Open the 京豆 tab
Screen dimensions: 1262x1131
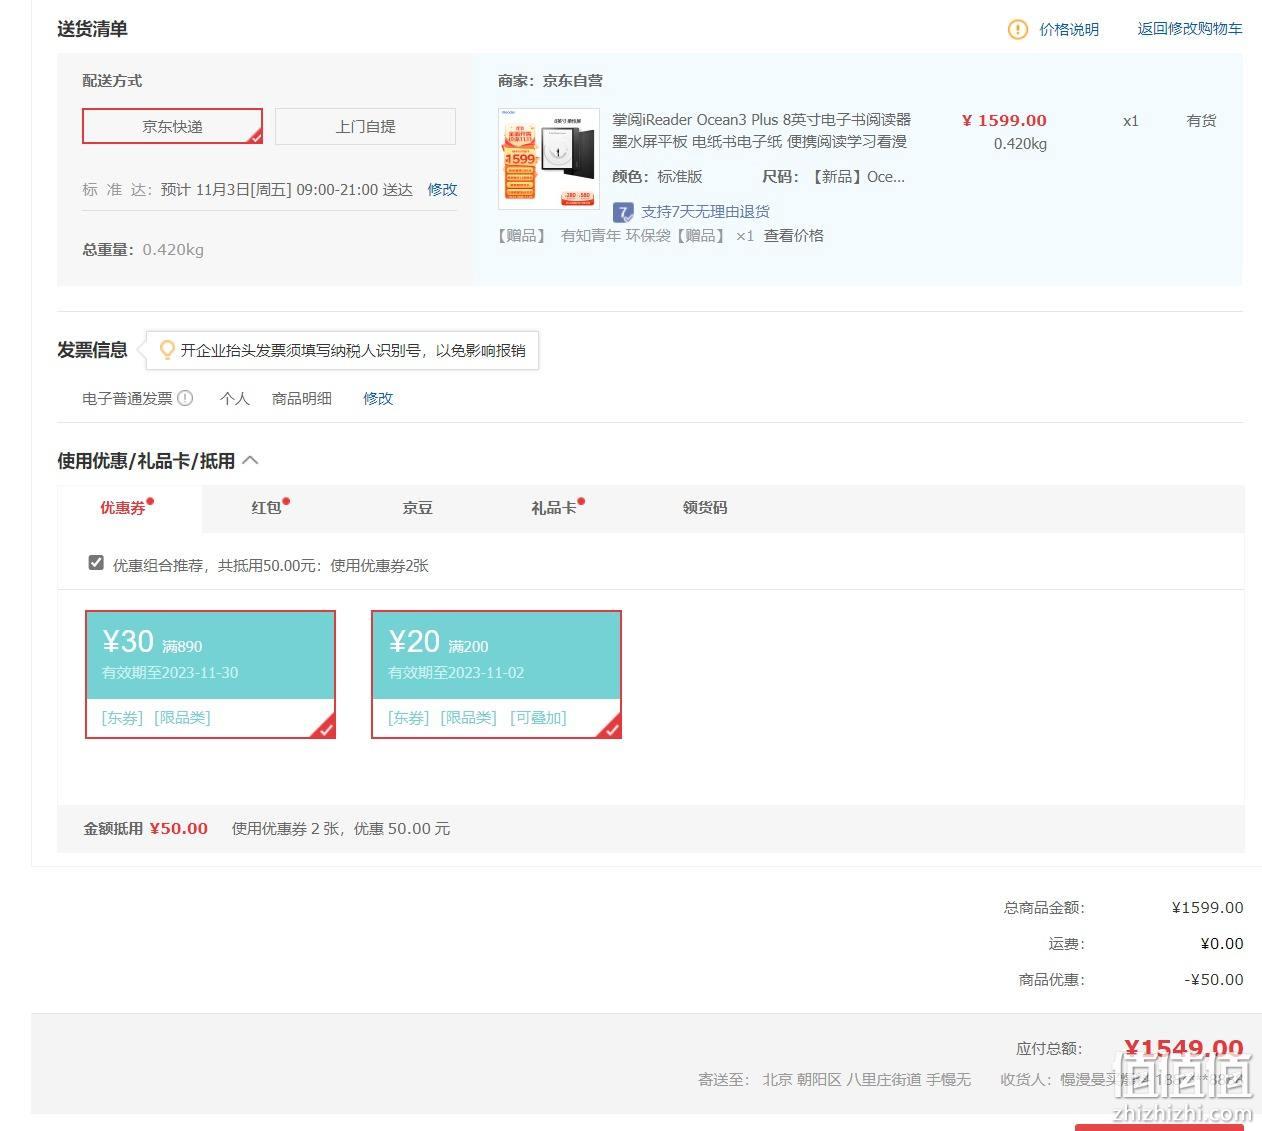[417, 508]
